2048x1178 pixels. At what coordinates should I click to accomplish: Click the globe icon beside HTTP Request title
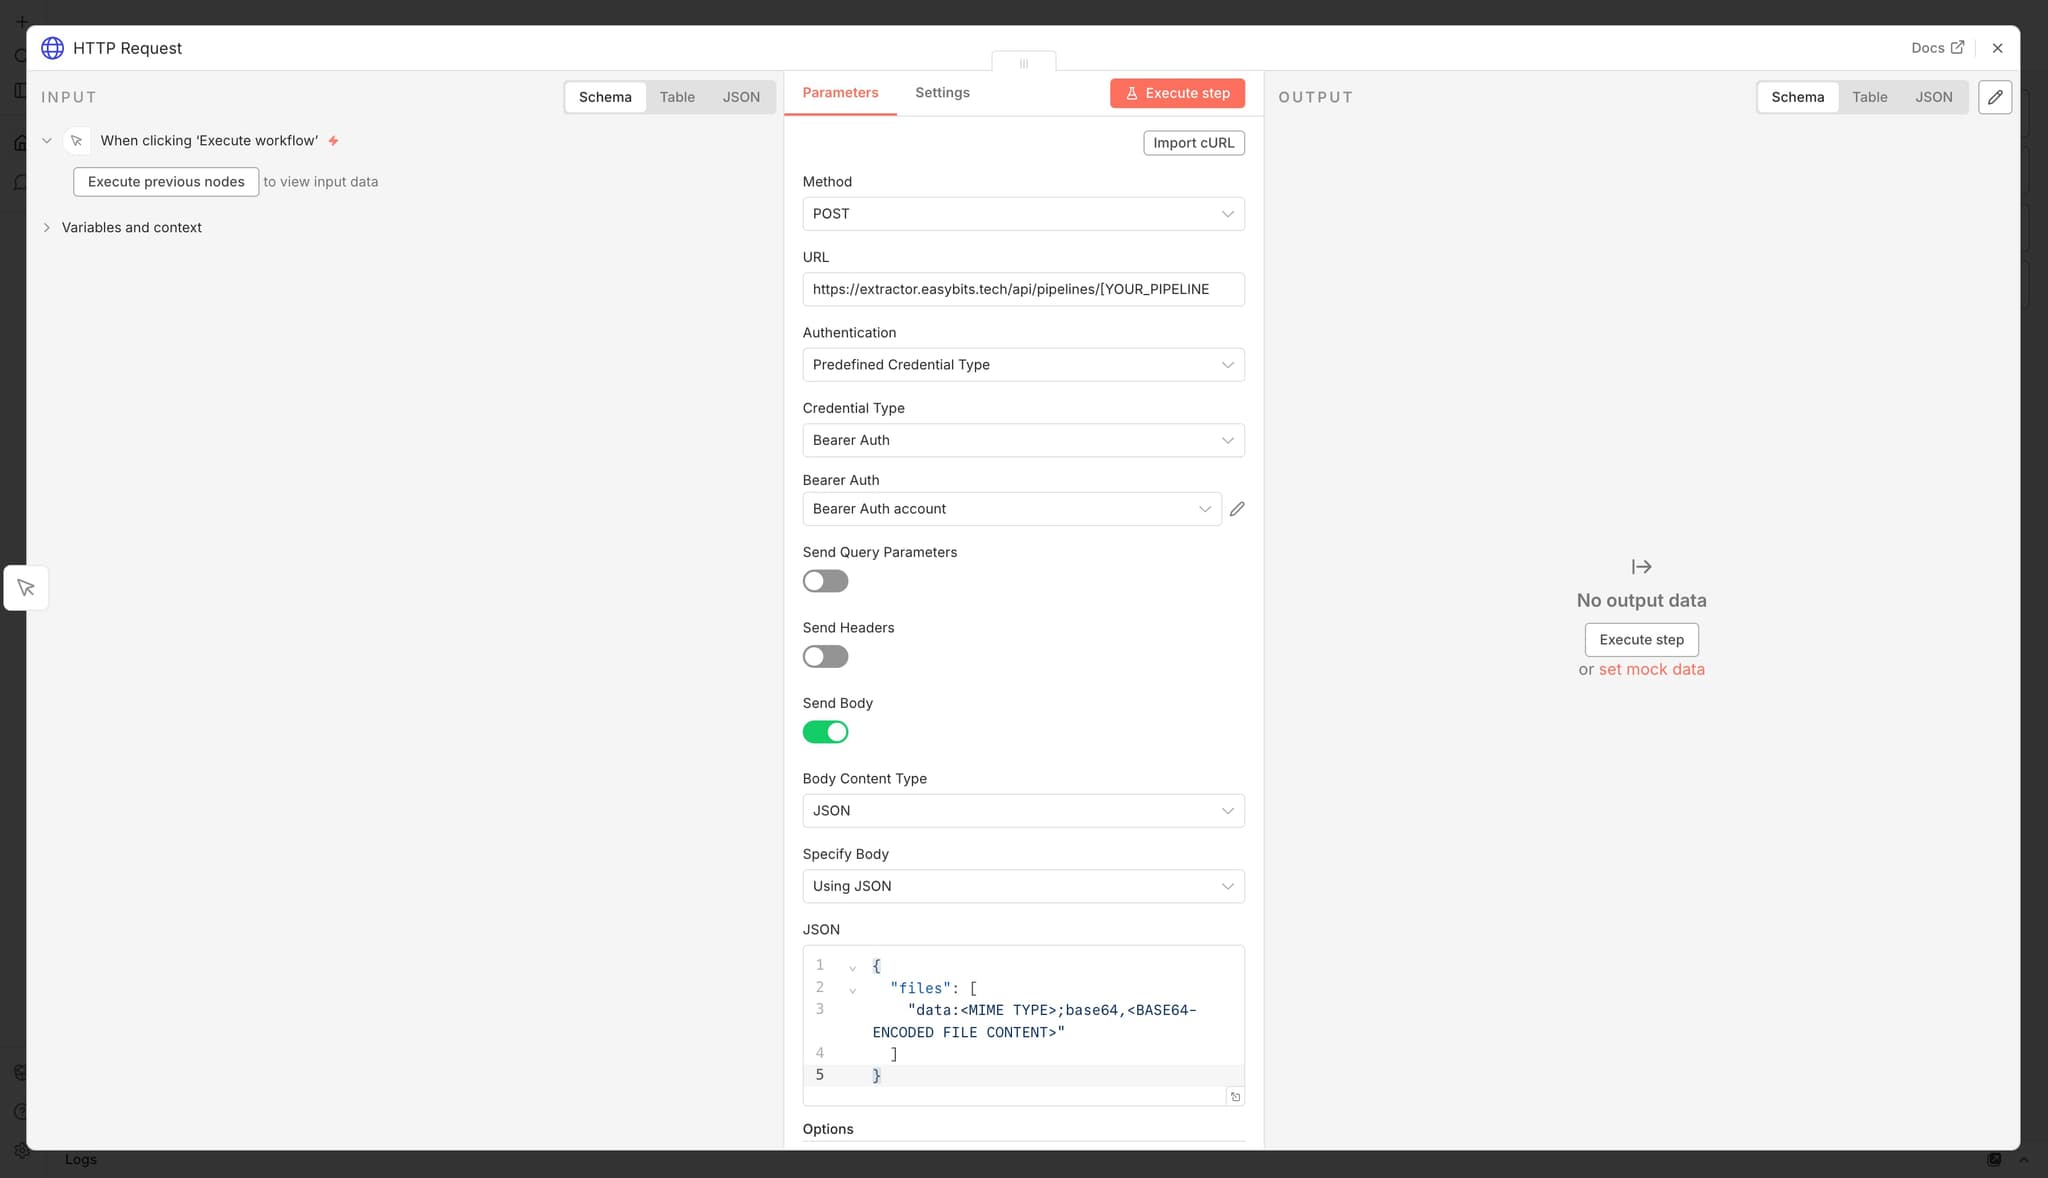[x=52, y=47]
